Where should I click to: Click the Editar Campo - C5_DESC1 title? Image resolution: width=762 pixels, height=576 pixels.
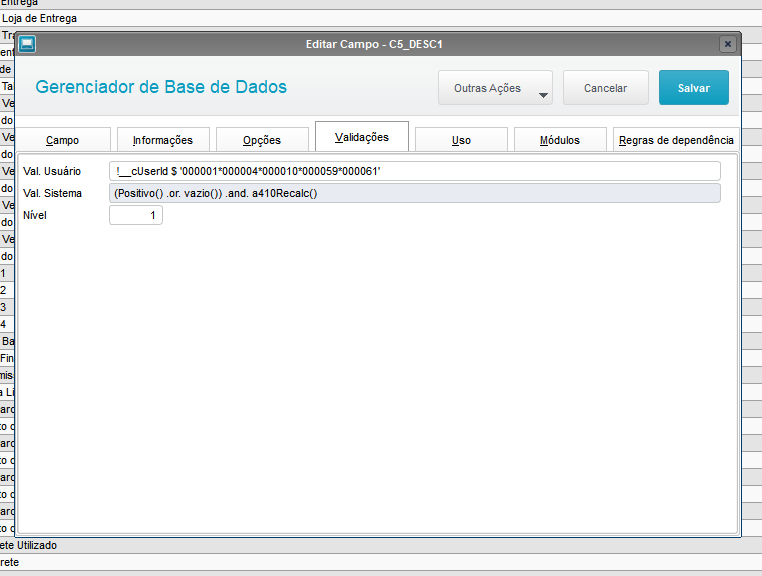click(x=374, y=44)
